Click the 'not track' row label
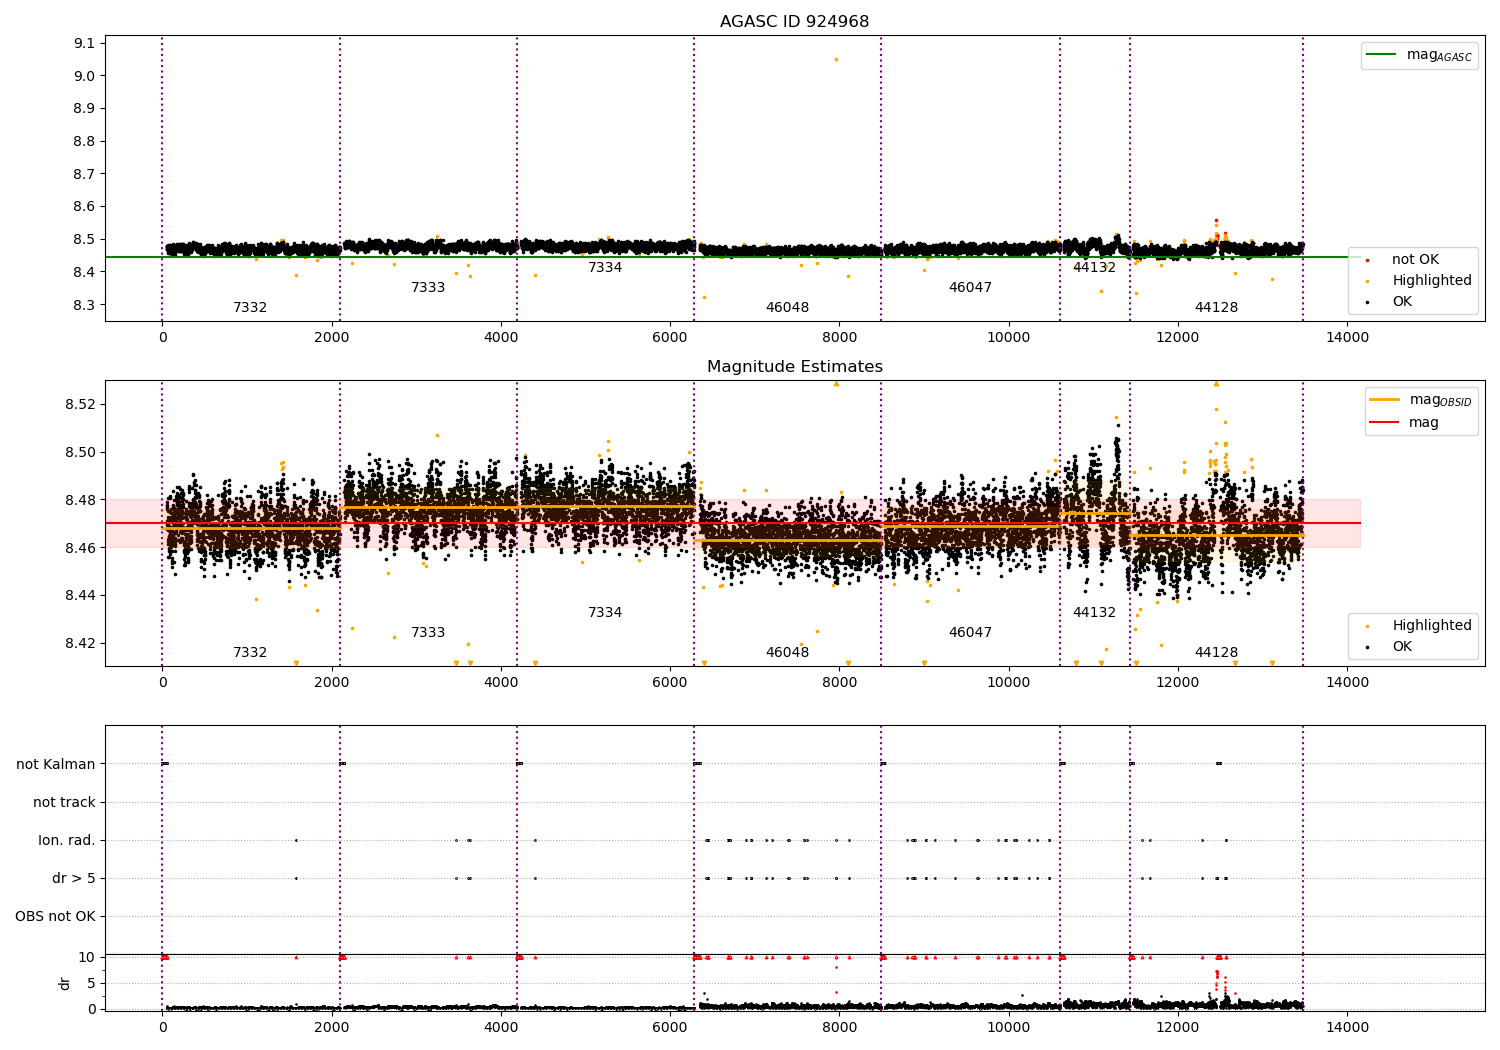1500x1050 pixels. pos(64,802)
